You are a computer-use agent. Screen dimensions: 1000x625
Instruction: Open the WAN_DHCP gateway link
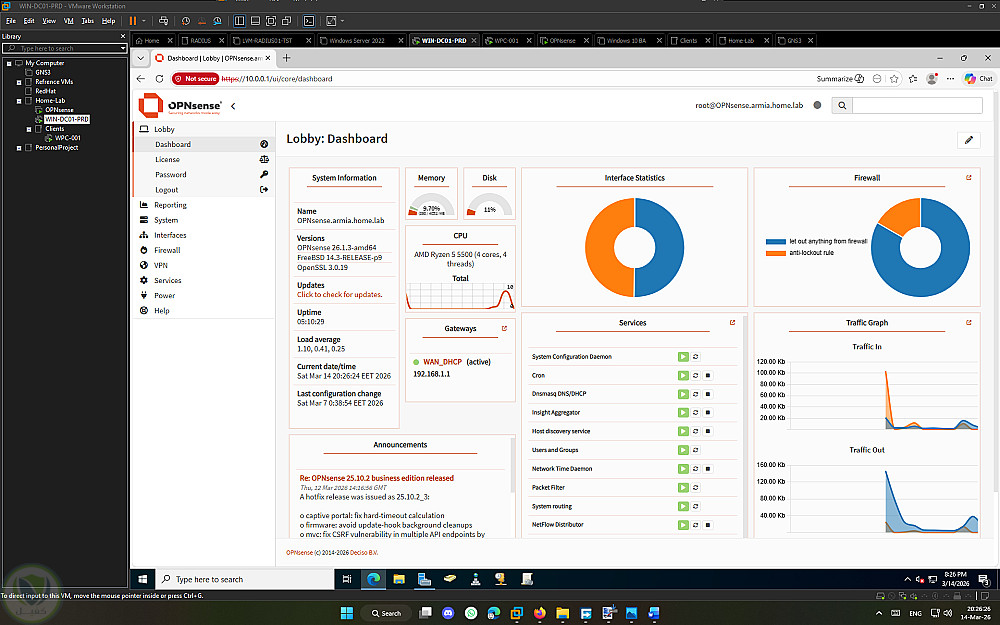[x=442, y=362]
